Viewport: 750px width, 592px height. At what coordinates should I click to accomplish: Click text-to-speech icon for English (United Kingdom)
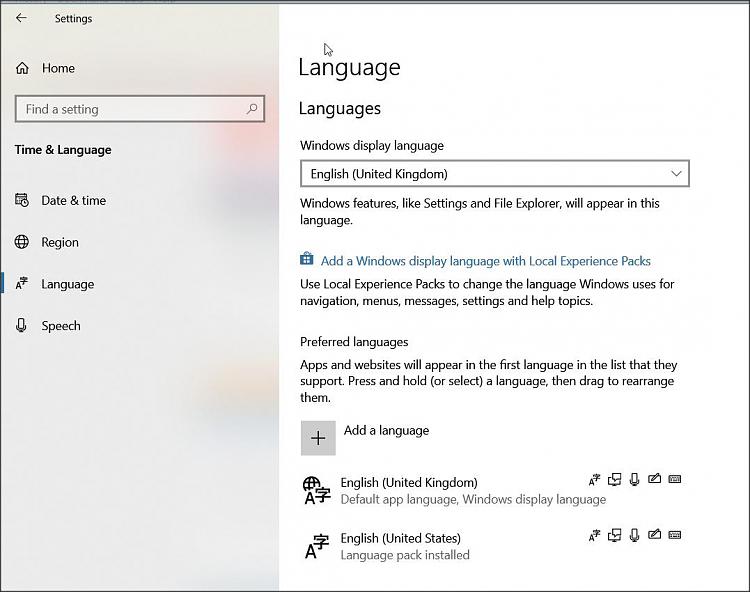[x=615, y=479]
